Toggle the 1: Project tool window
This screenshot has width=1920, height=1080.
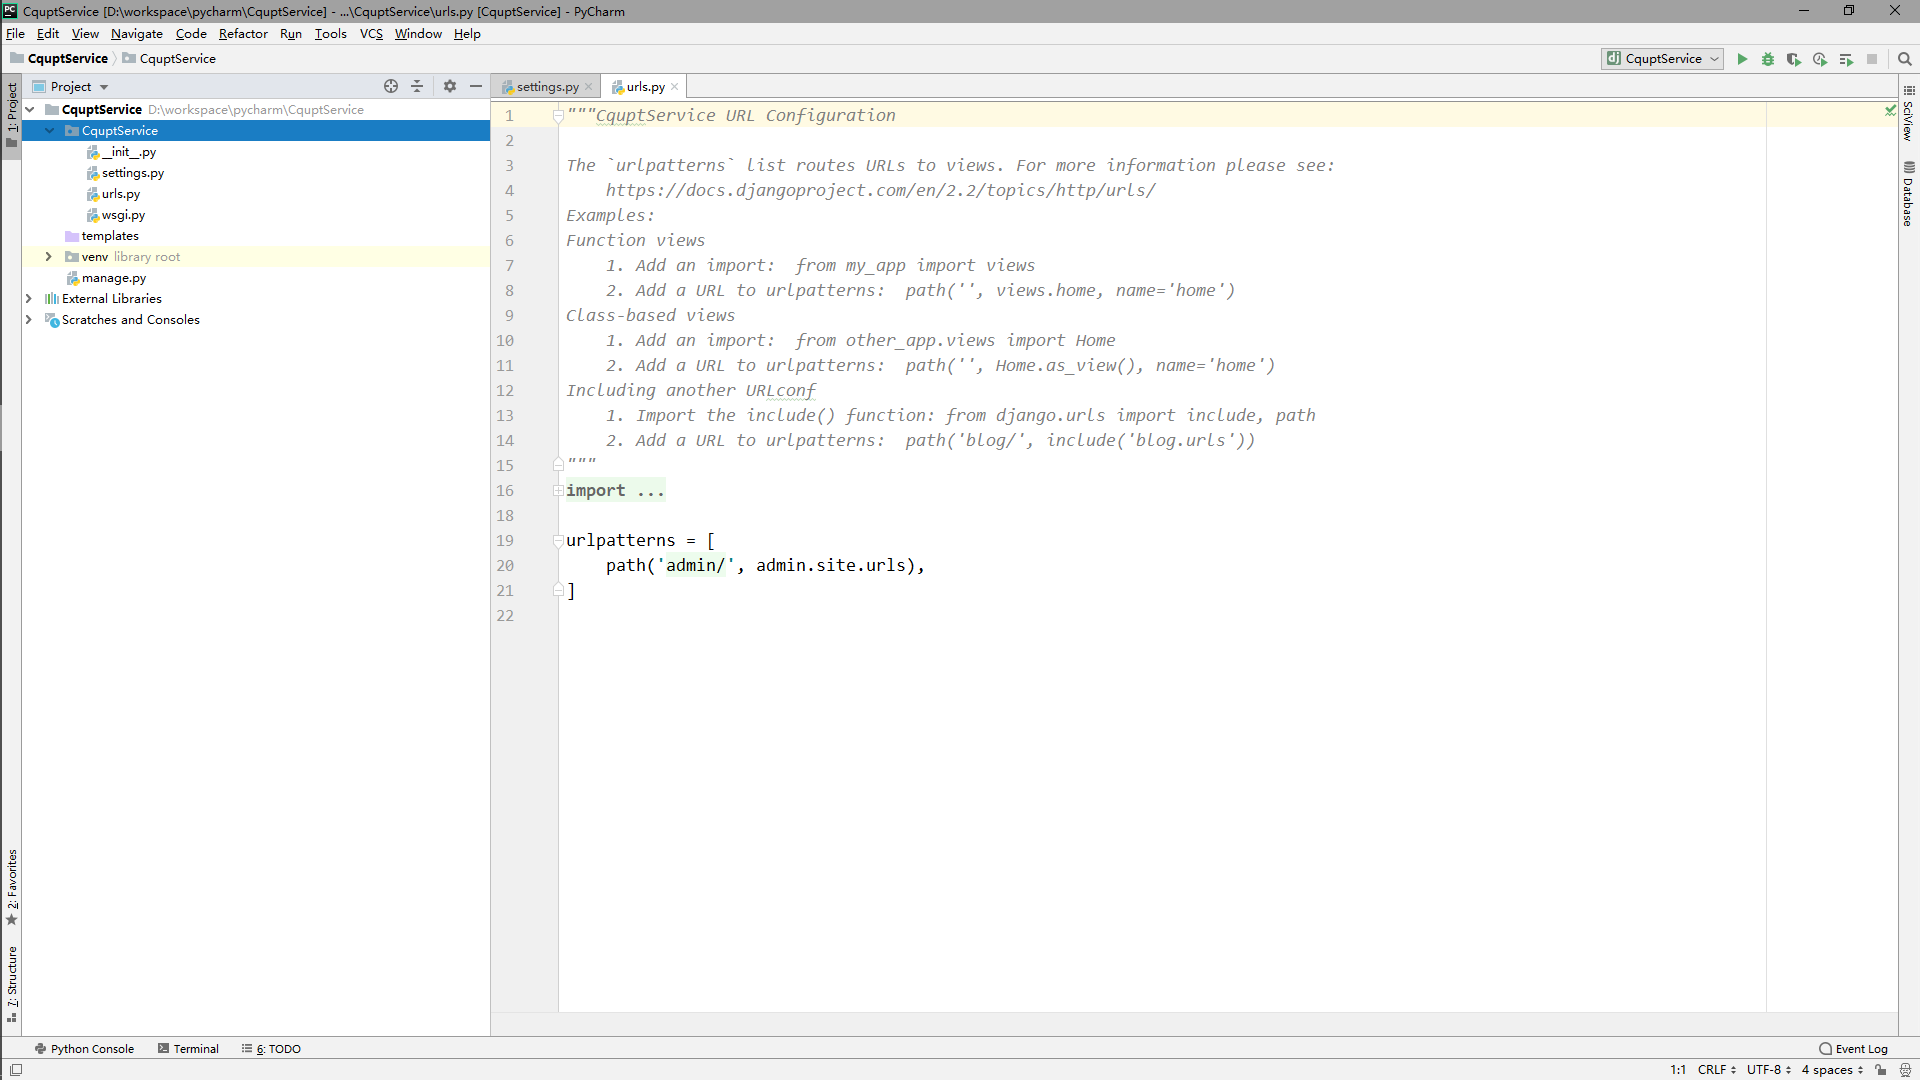click(x=12, y=108)
